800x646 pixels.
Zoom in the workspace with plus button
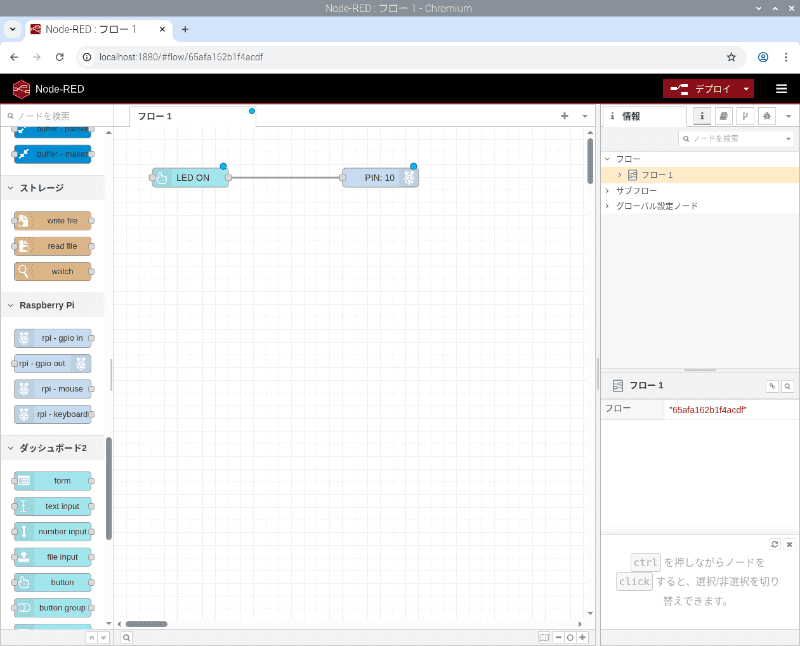(x=583, y=637)
